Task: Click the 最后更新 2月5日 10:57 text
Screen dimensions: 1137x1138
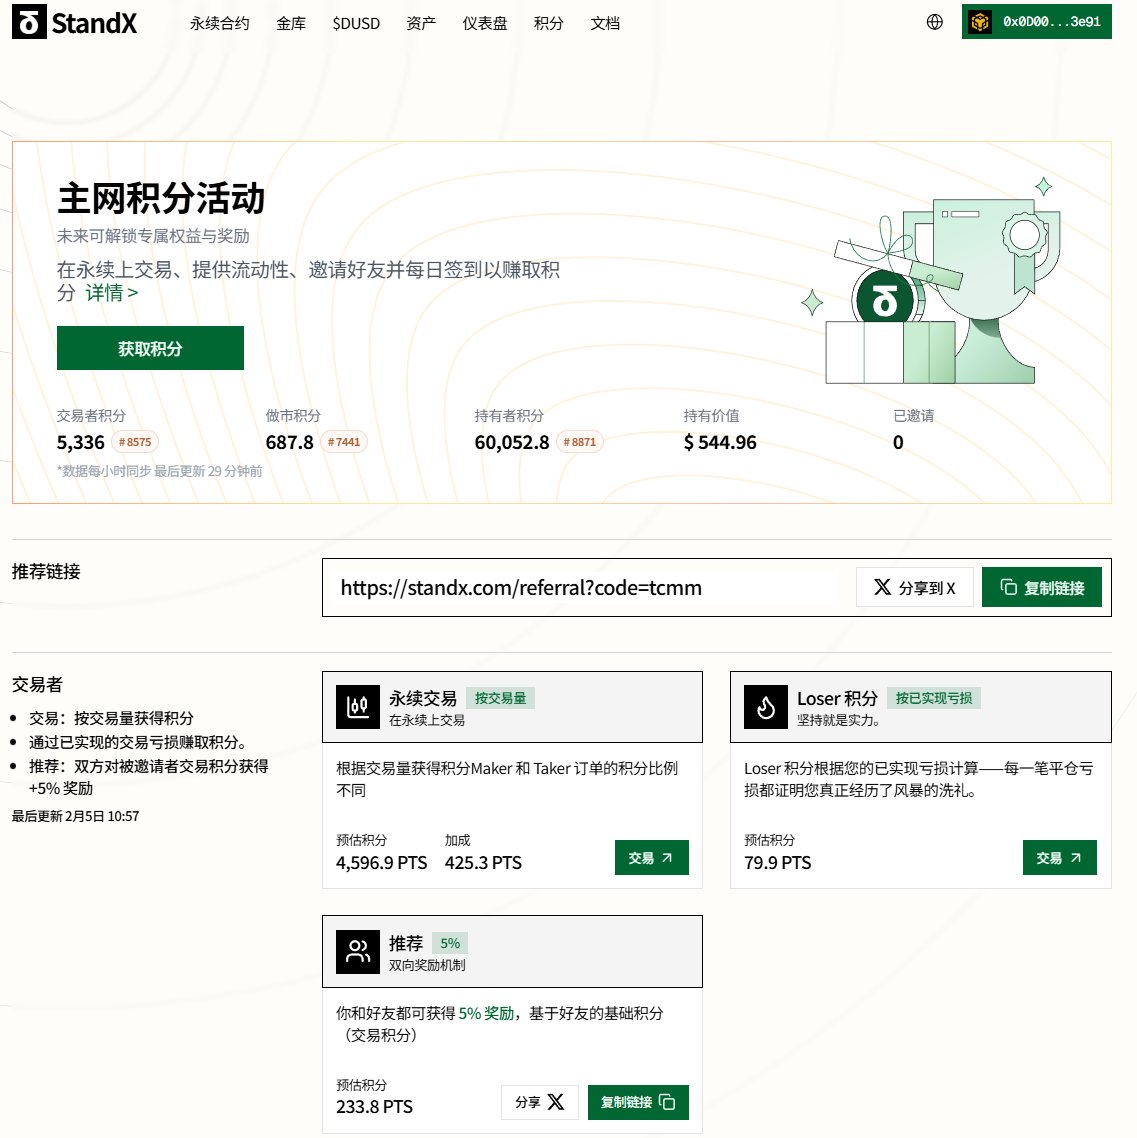Action: (x=75, y=816)
